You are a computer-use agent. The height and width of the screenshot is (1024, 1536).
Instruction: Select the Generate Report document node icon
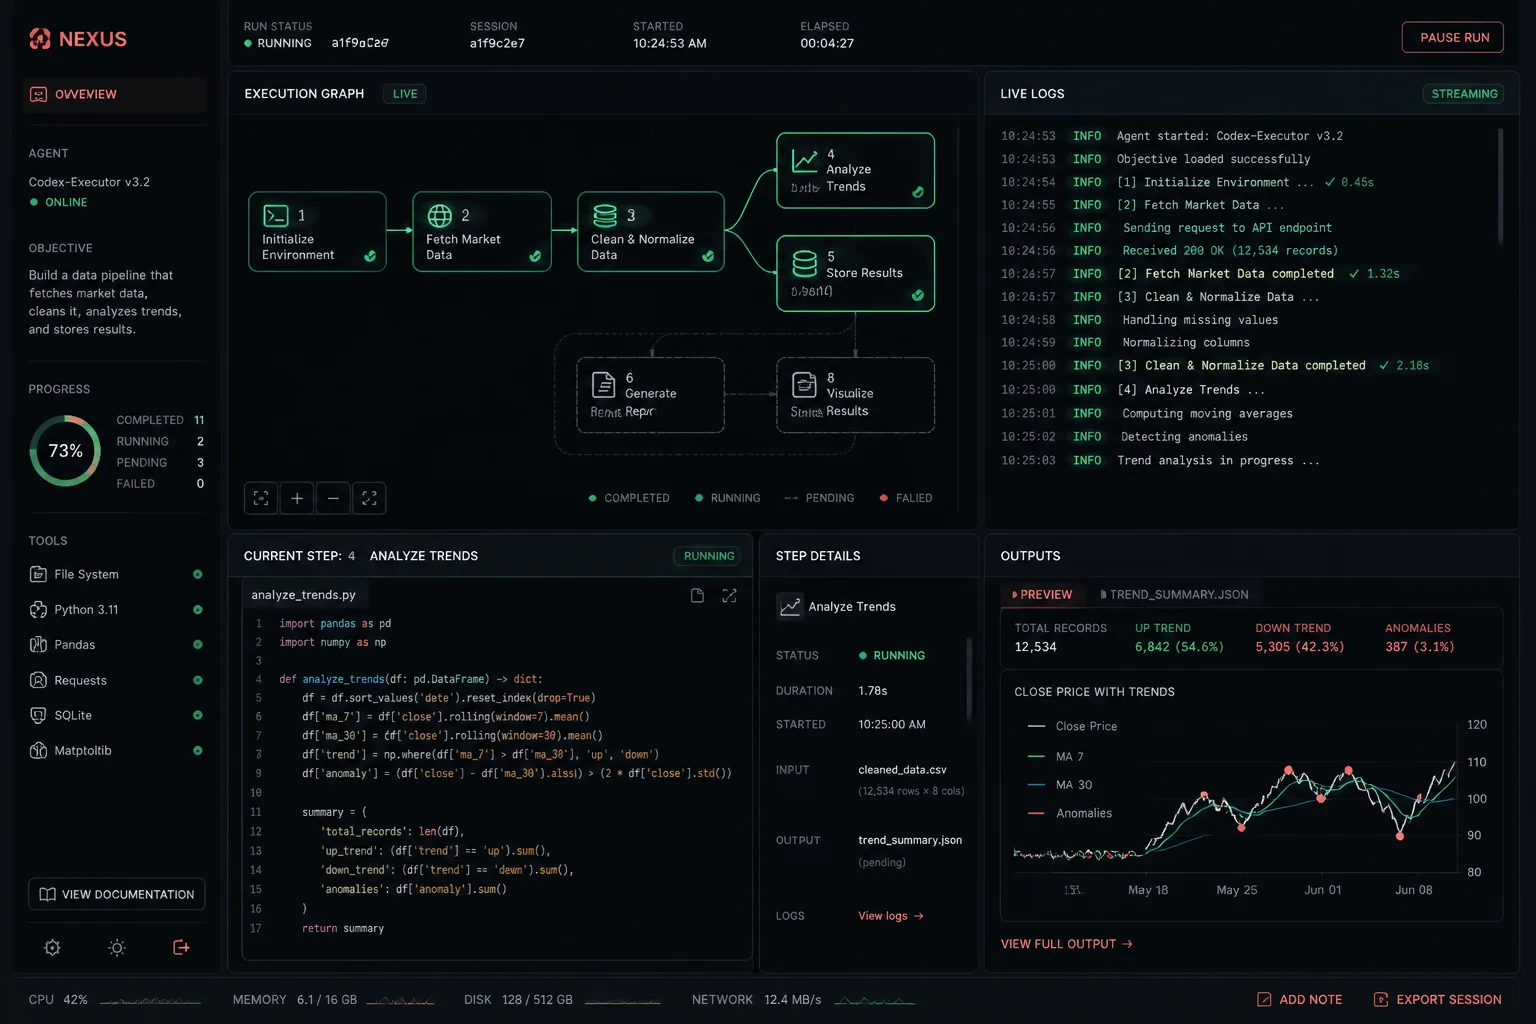tap(604, 384)
